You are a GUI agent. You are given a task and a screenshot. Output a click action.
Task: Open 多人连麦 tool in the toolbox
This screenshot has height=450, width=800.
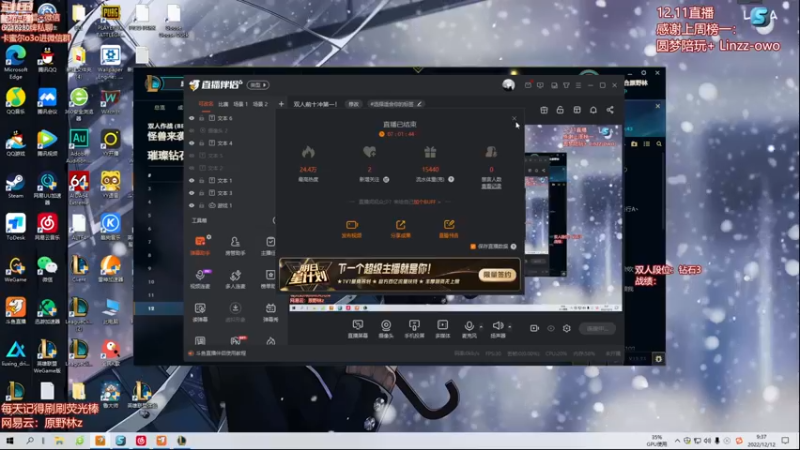235,279
